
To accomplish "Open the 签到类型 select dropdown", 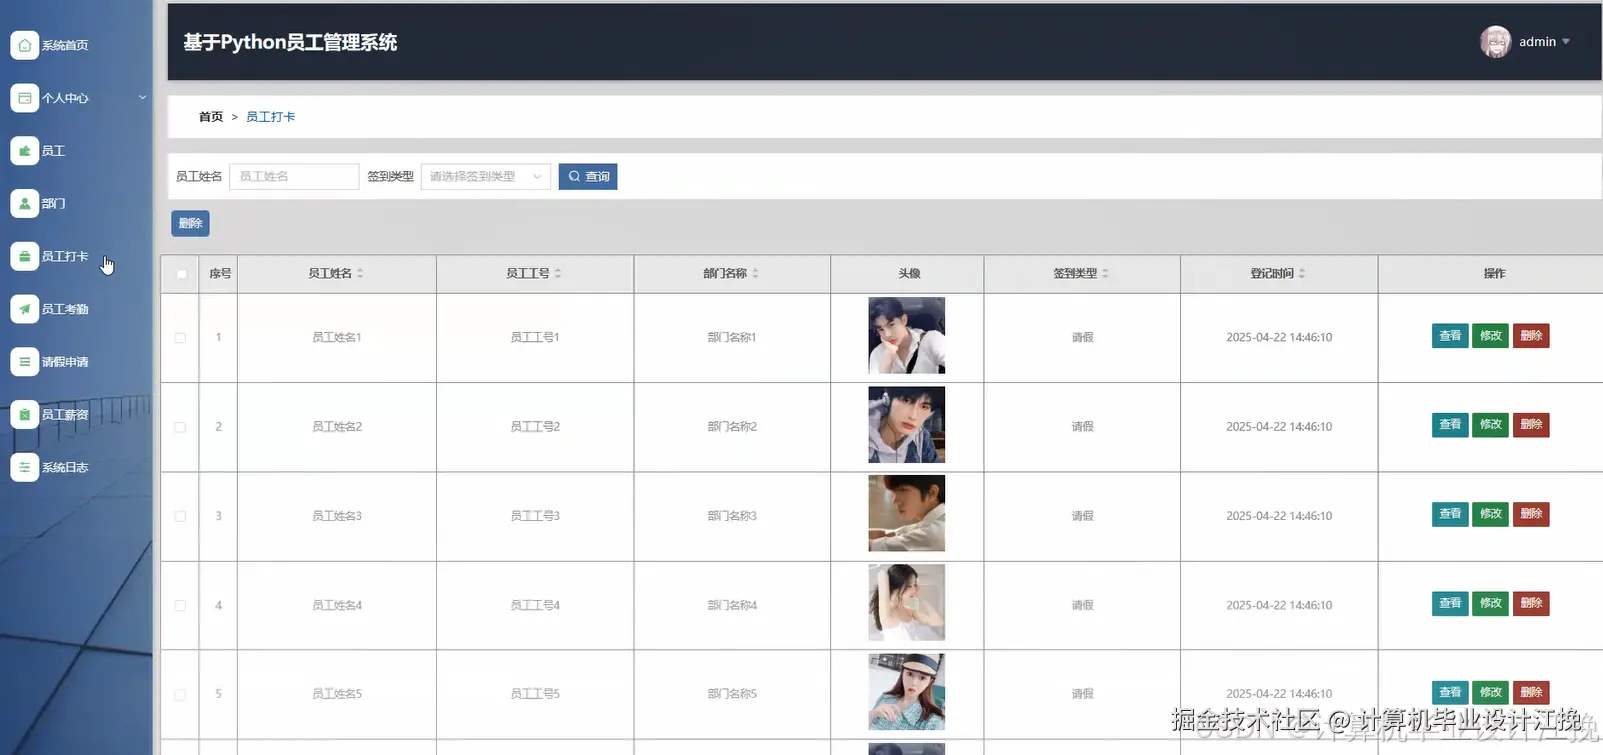I will [x=486, y=176].
